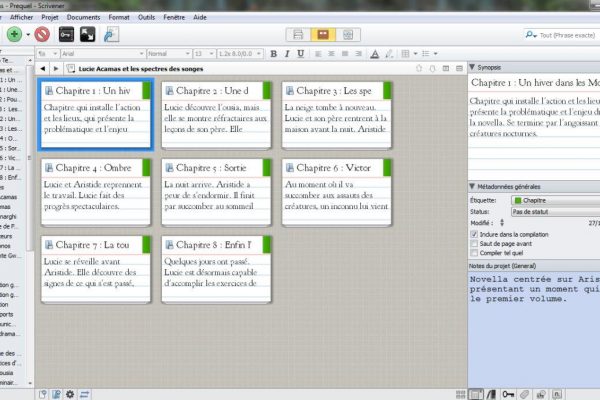Enable 'Saut de page avant' checkbox
The width and height of the screenshot is (600, 400).
coord(474,242)
